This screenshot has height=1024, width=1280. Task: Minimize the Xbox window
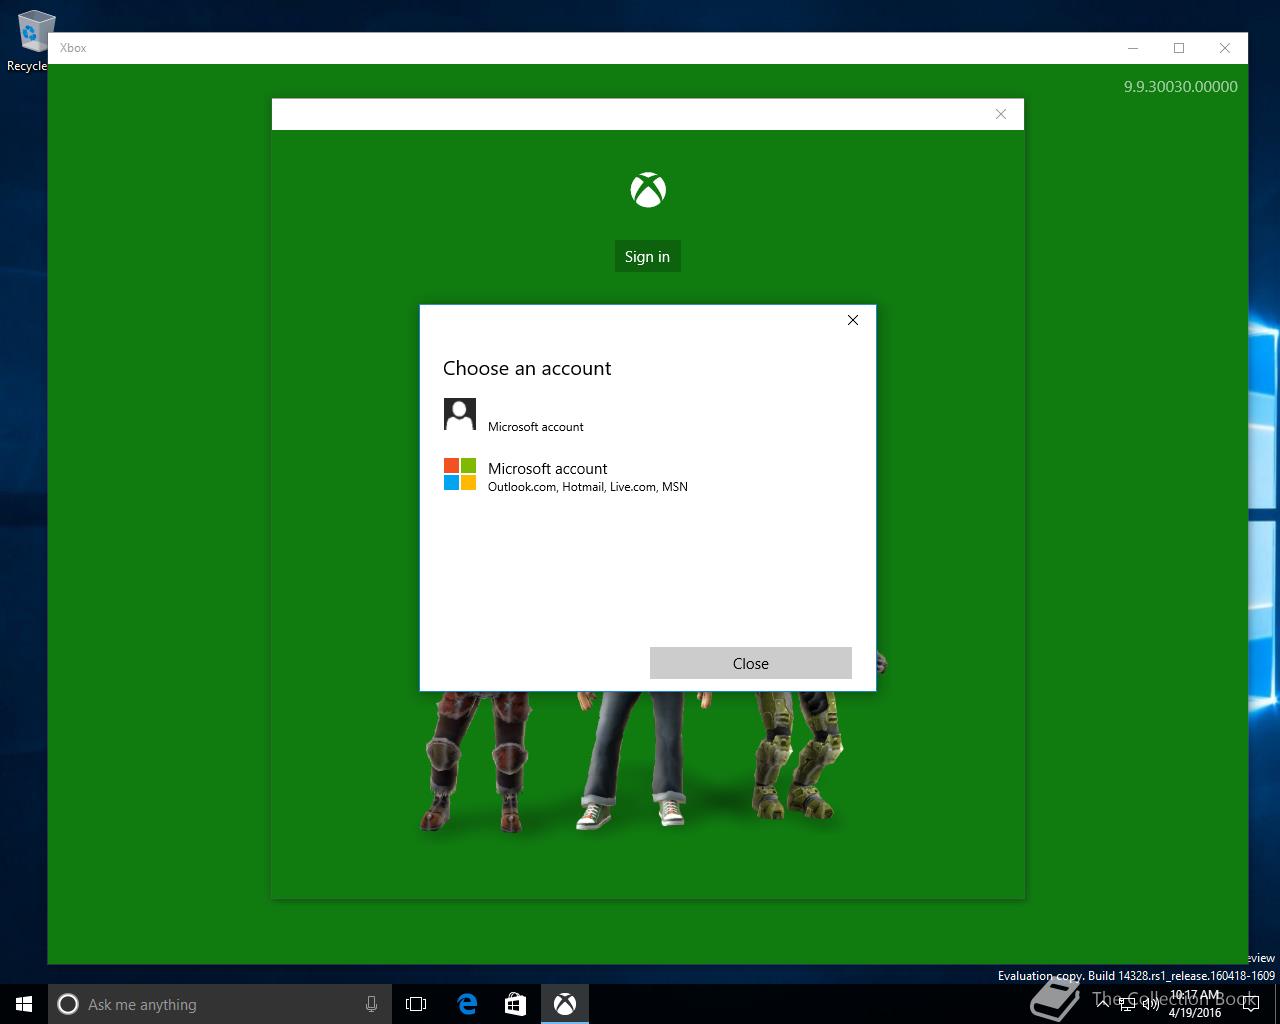pos(1133,48)
